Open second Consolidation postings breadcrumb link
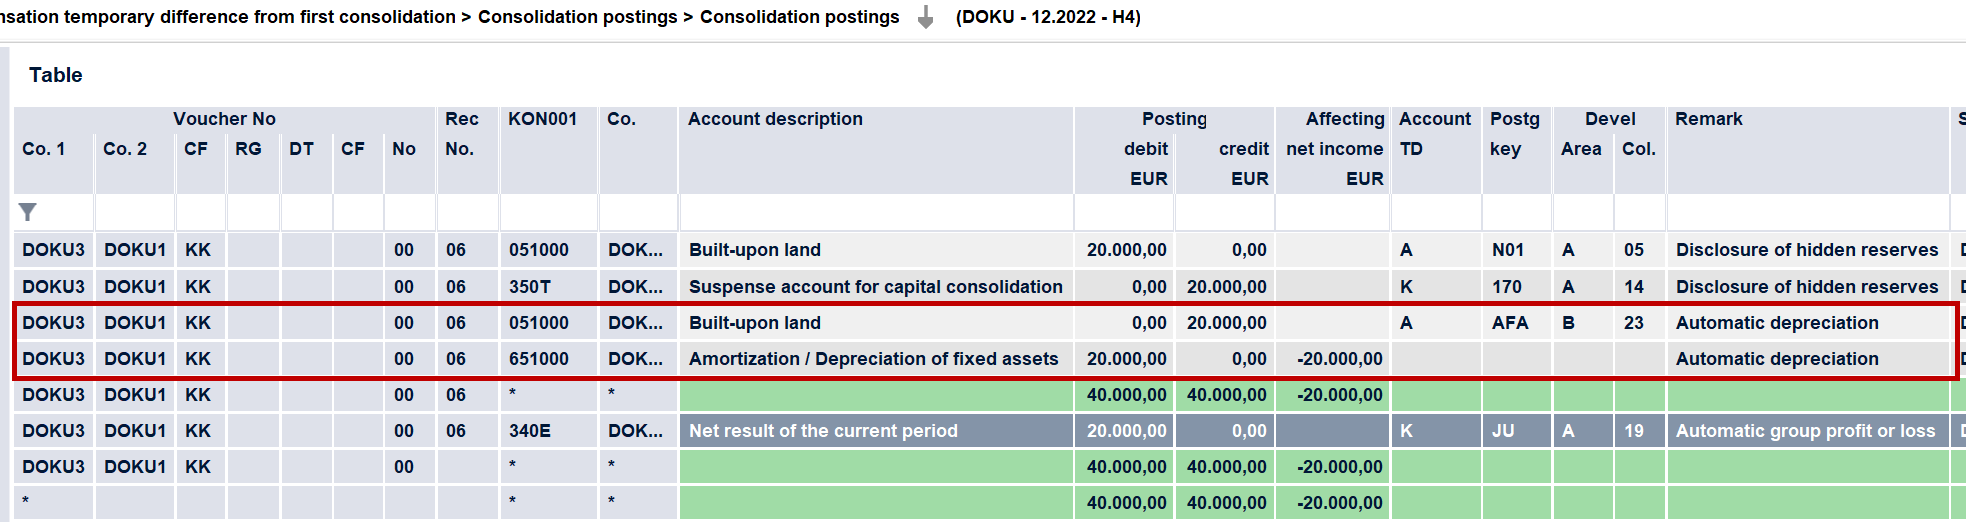Screen dimensions: 1966x522 [799, 17]
